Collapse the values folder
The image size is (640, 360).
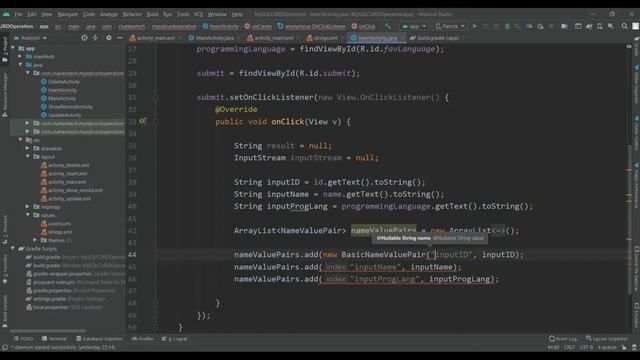27,215
